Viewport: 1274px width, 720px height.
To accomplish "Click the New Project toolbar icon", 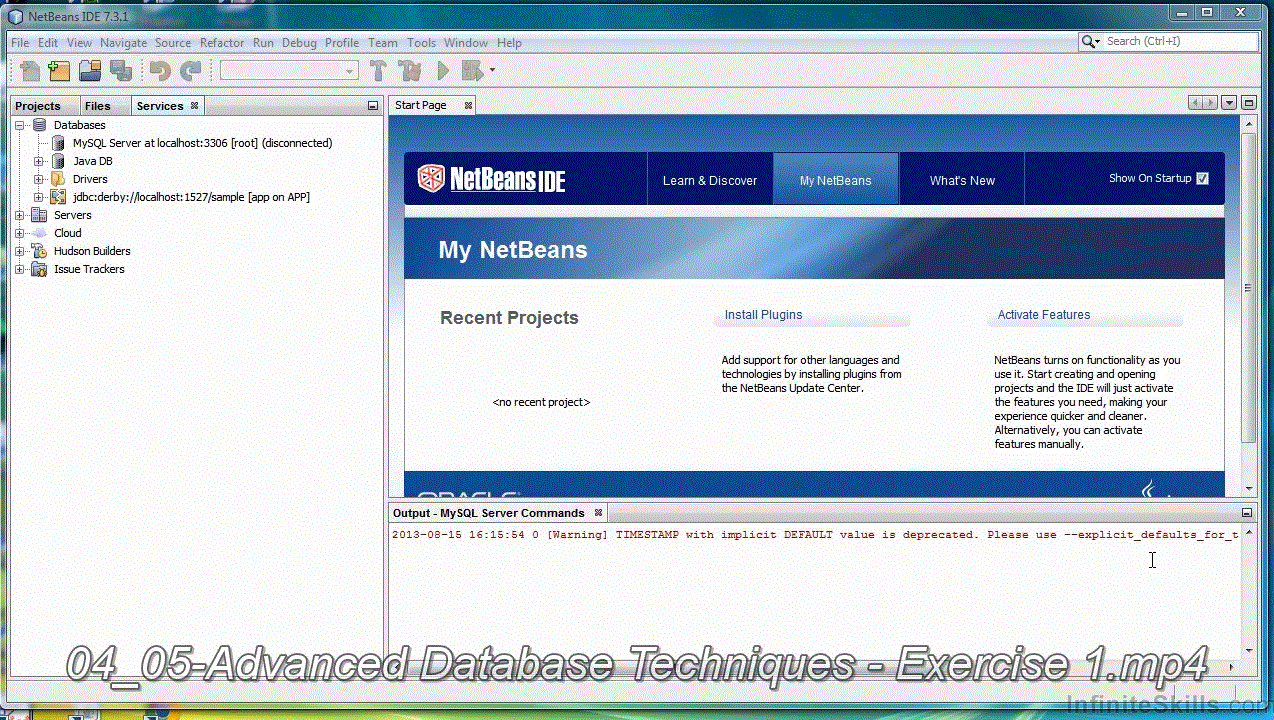I will pos(60,70).
